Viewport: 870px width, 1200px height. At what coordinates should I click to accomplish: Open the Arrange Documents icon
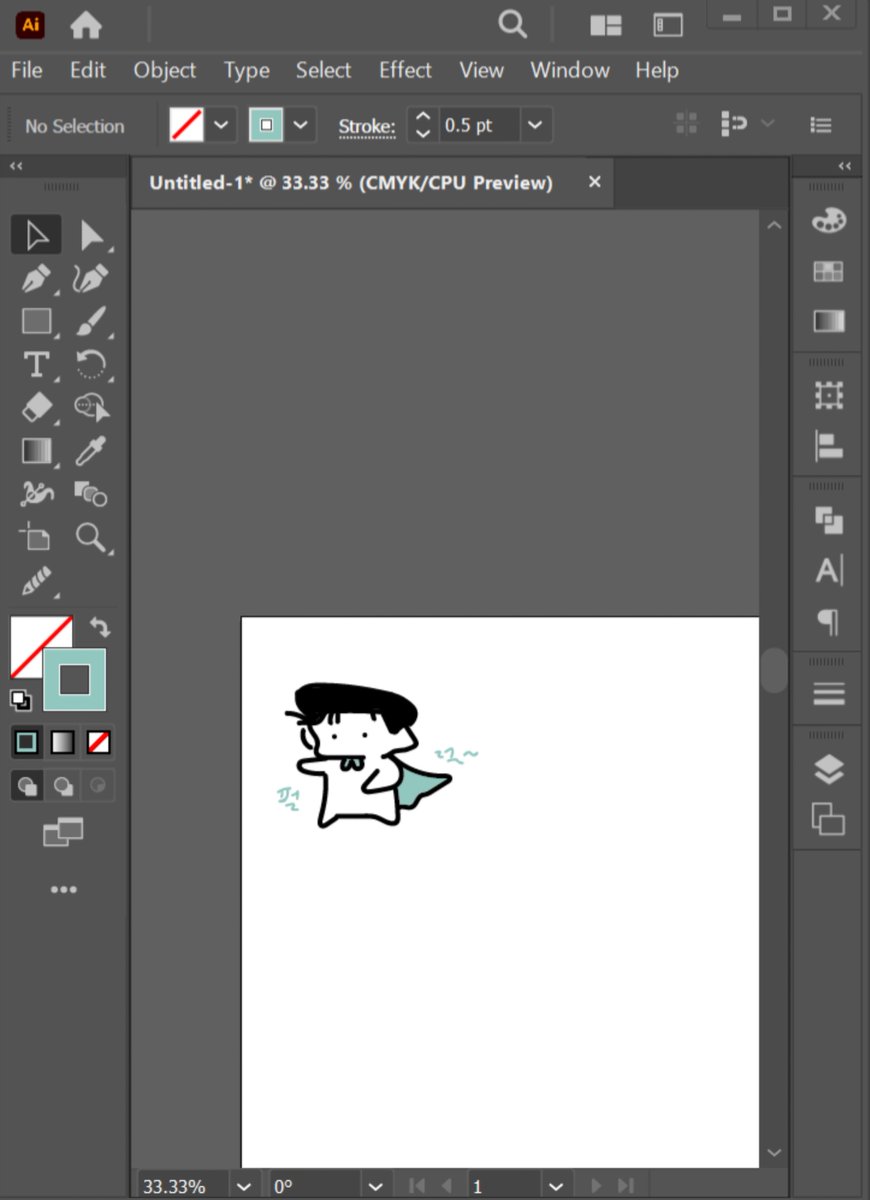pyautogui.click(x=606, y=26)
